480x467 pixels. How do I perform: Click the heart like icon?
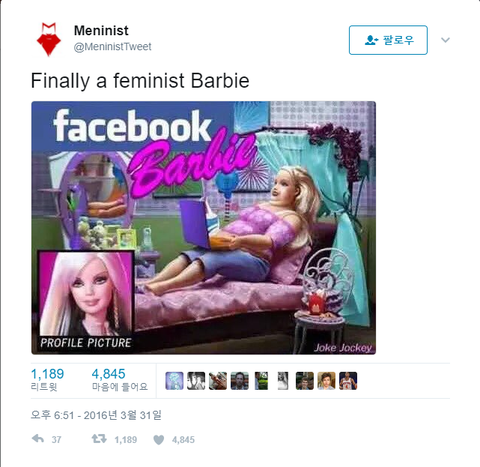(159, 440)
